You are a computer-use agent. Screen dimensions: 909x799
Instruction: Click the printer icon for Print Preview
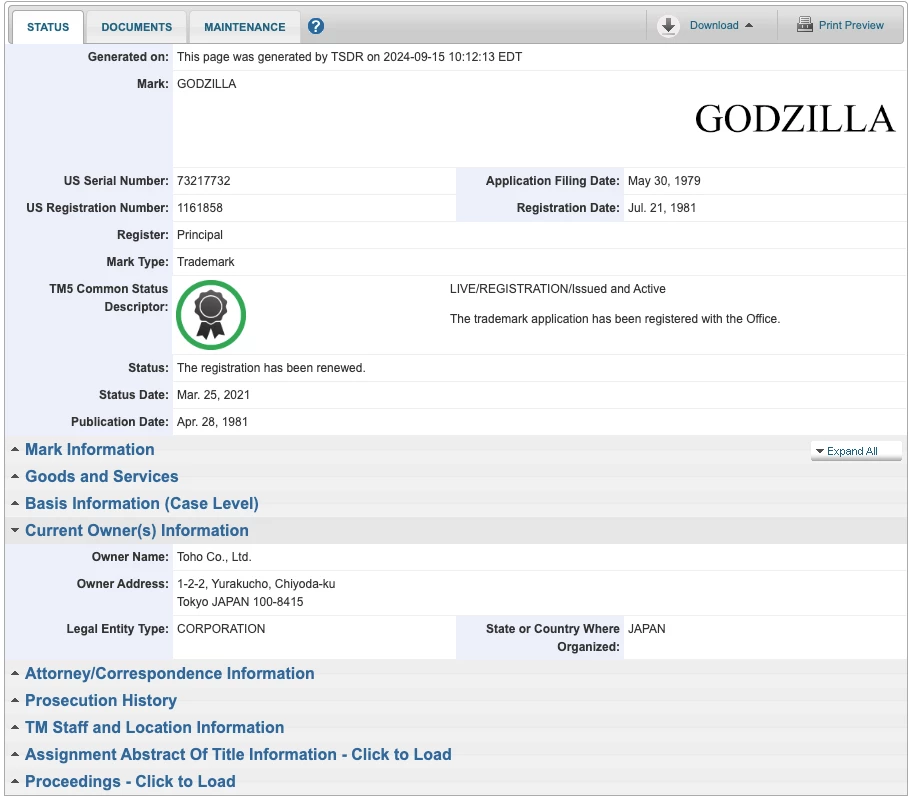(x=805, y=24)
